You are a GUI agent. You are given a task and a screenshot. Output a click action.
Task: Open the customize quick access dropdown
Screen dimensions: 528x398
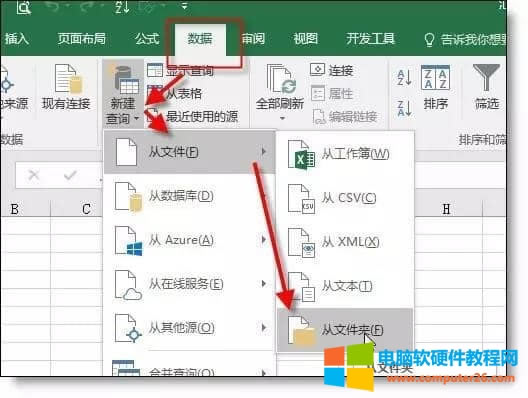(185, 6)
